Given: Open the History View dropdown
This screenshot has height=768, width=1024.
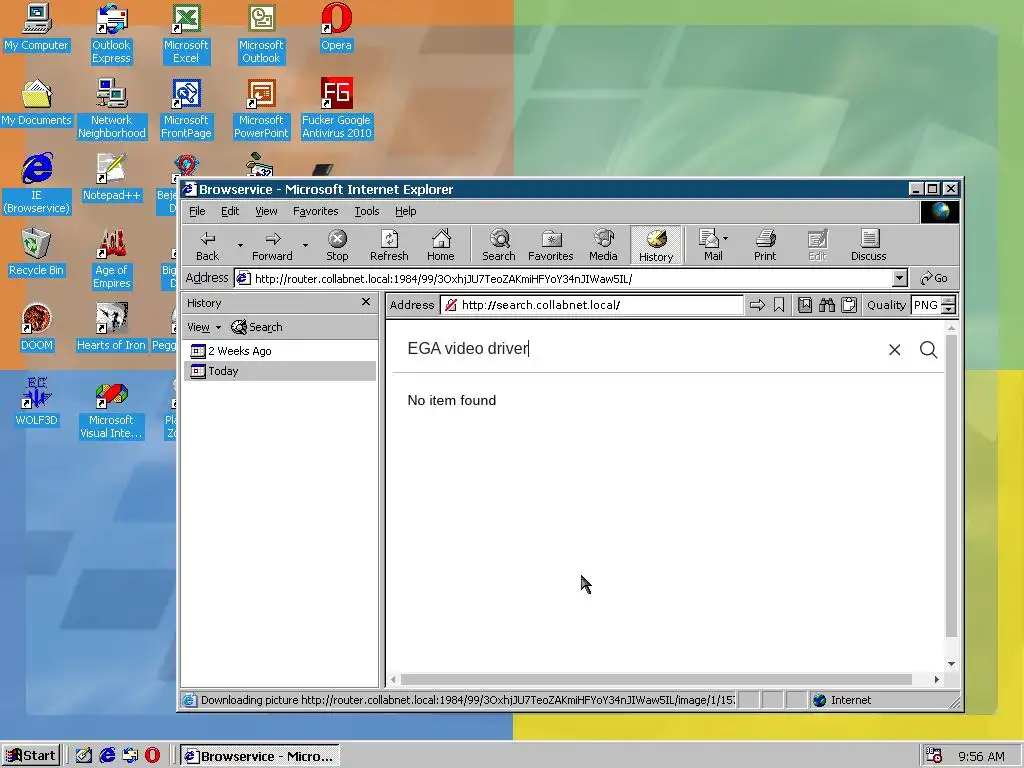Looking at the screenshot, I should click(x=204, y=327).
